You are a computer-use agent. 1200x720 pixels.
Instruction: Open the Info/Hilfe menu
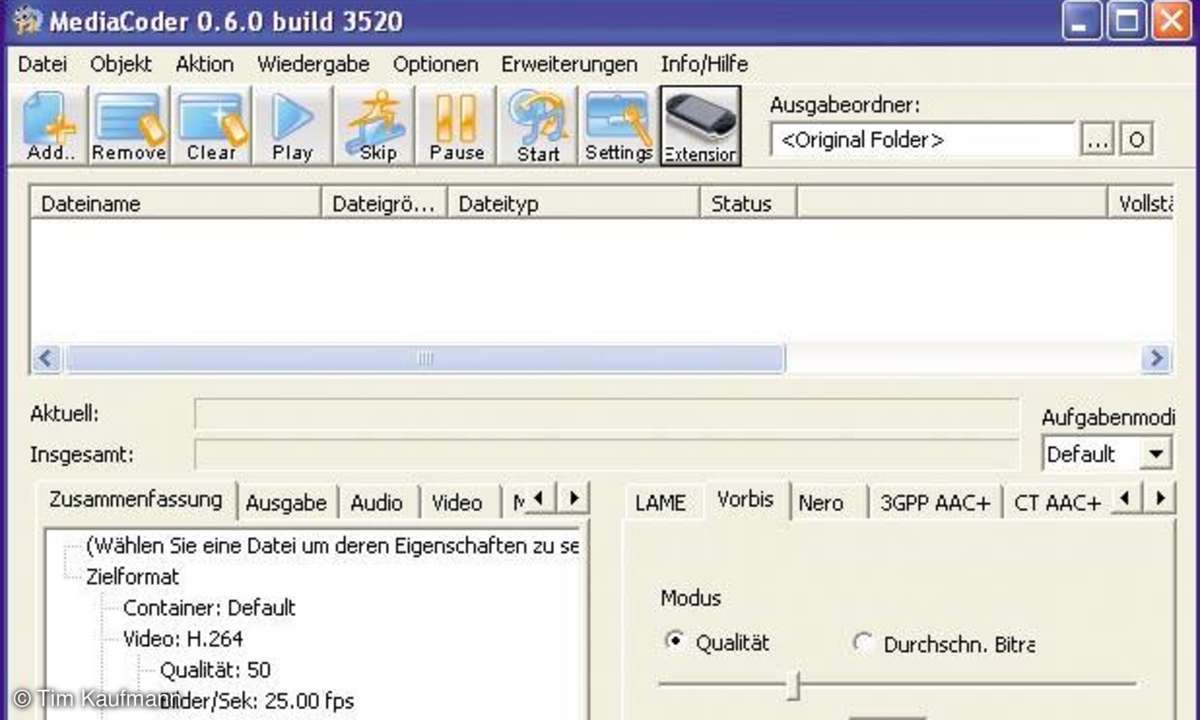704,64
